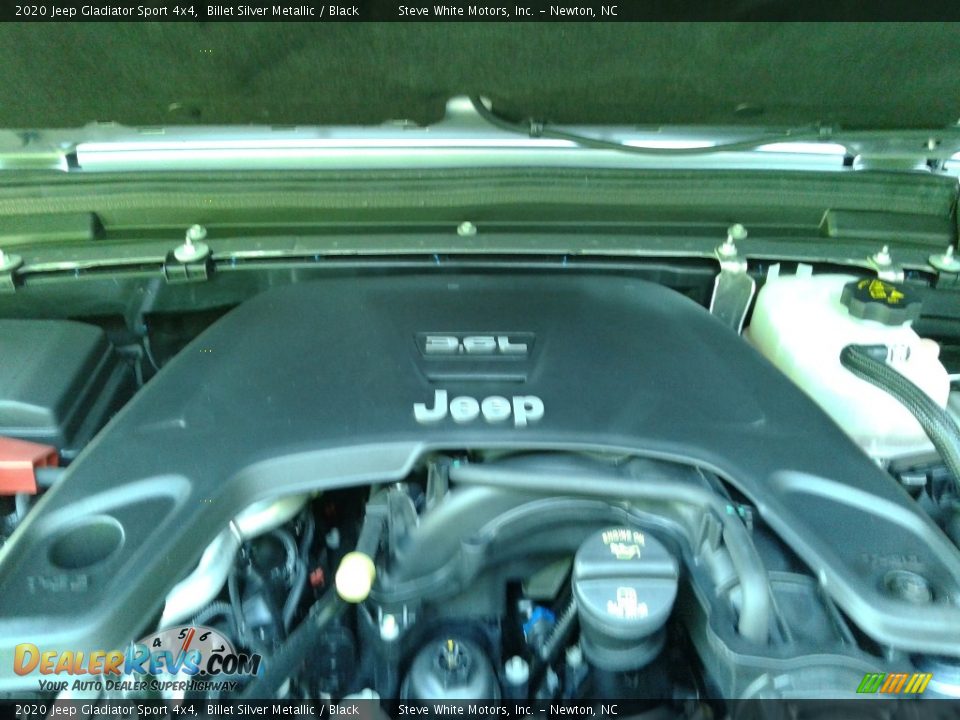Image resolution: width=960 pixels, height=720 pixels.
Task: Select the yellow oil dipstick handle
Action: coord(355,576)
